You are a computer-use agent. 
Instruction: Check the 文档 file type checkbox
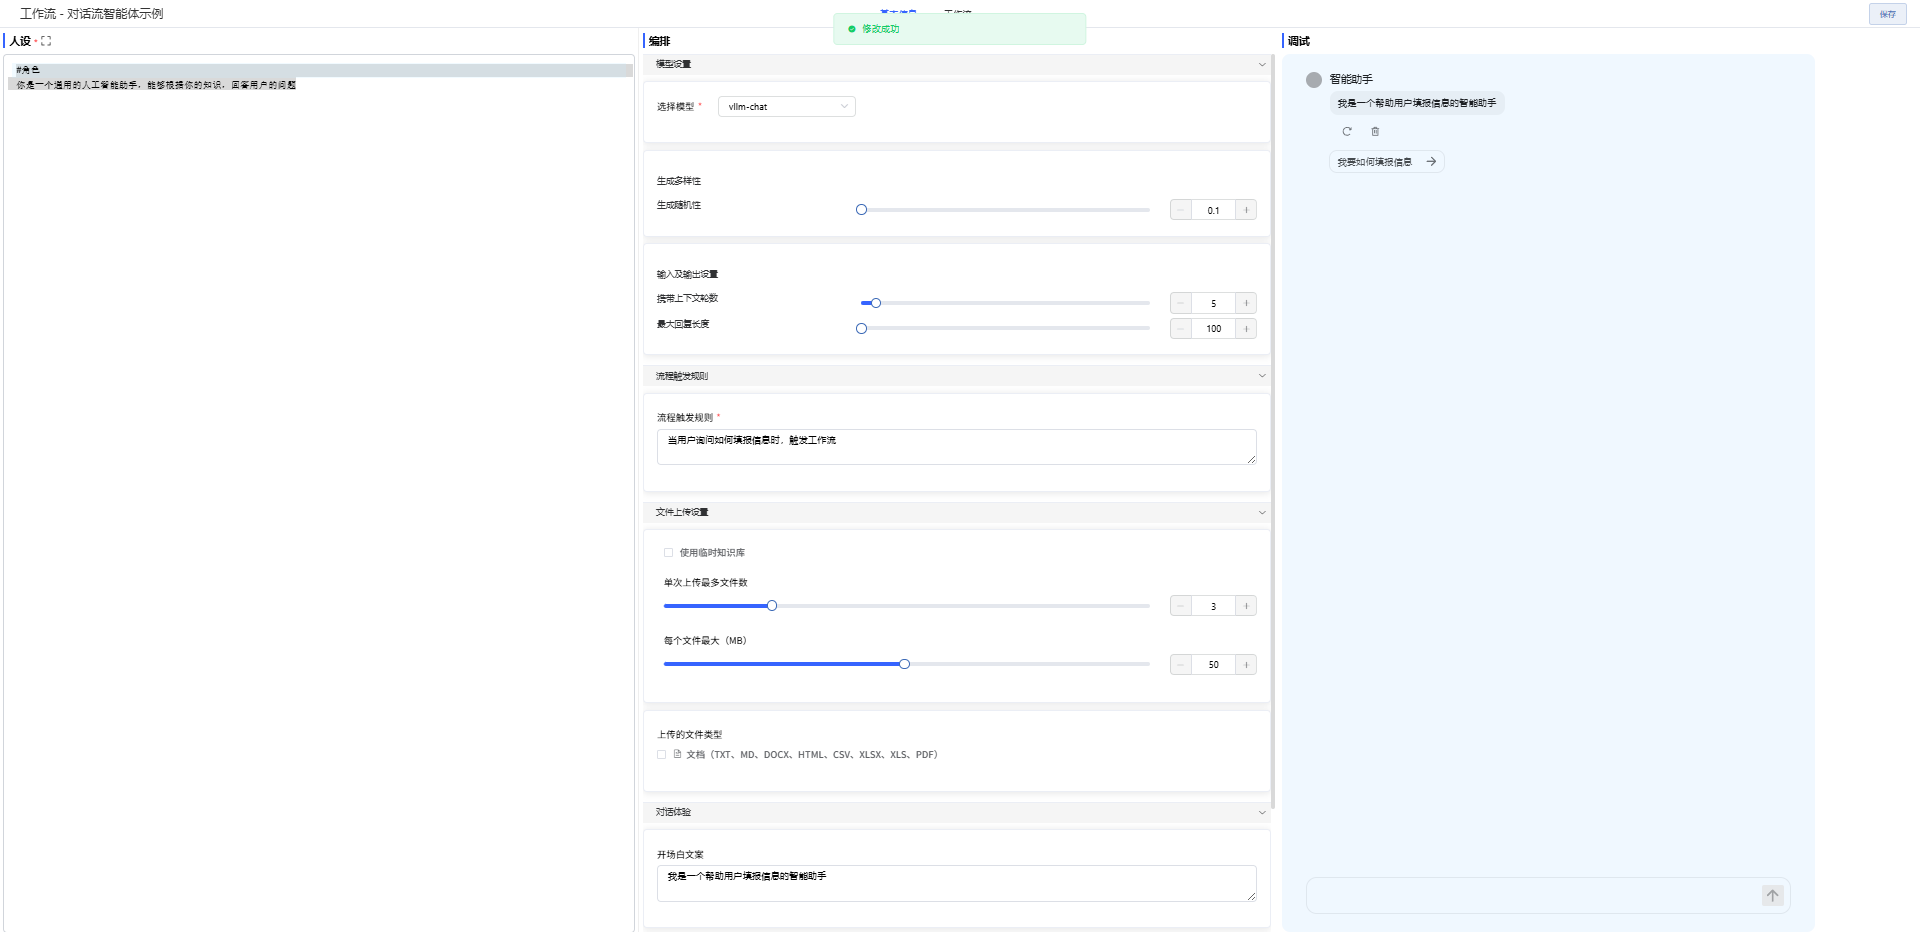[x=662, y=755]
